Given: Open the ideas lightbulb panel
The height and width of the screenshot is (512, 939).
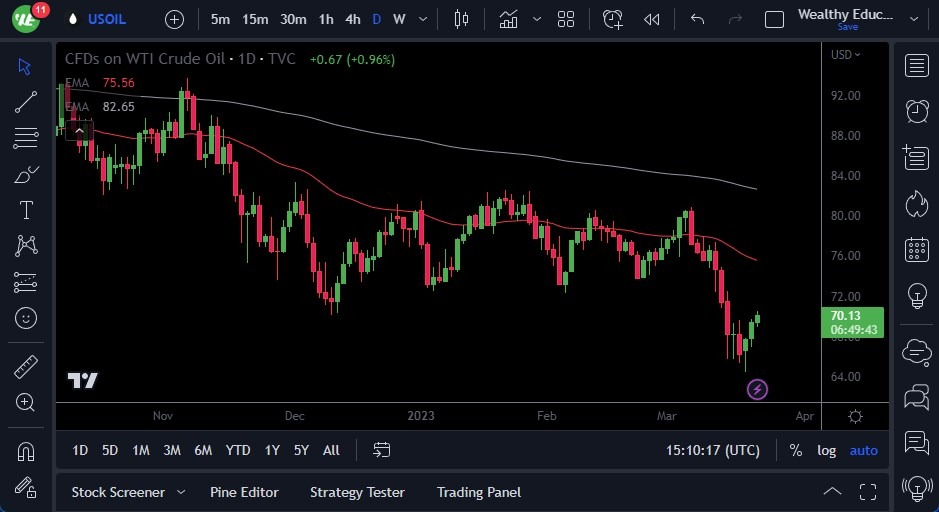Looking at the screenshot, I should tap(916, 296).
